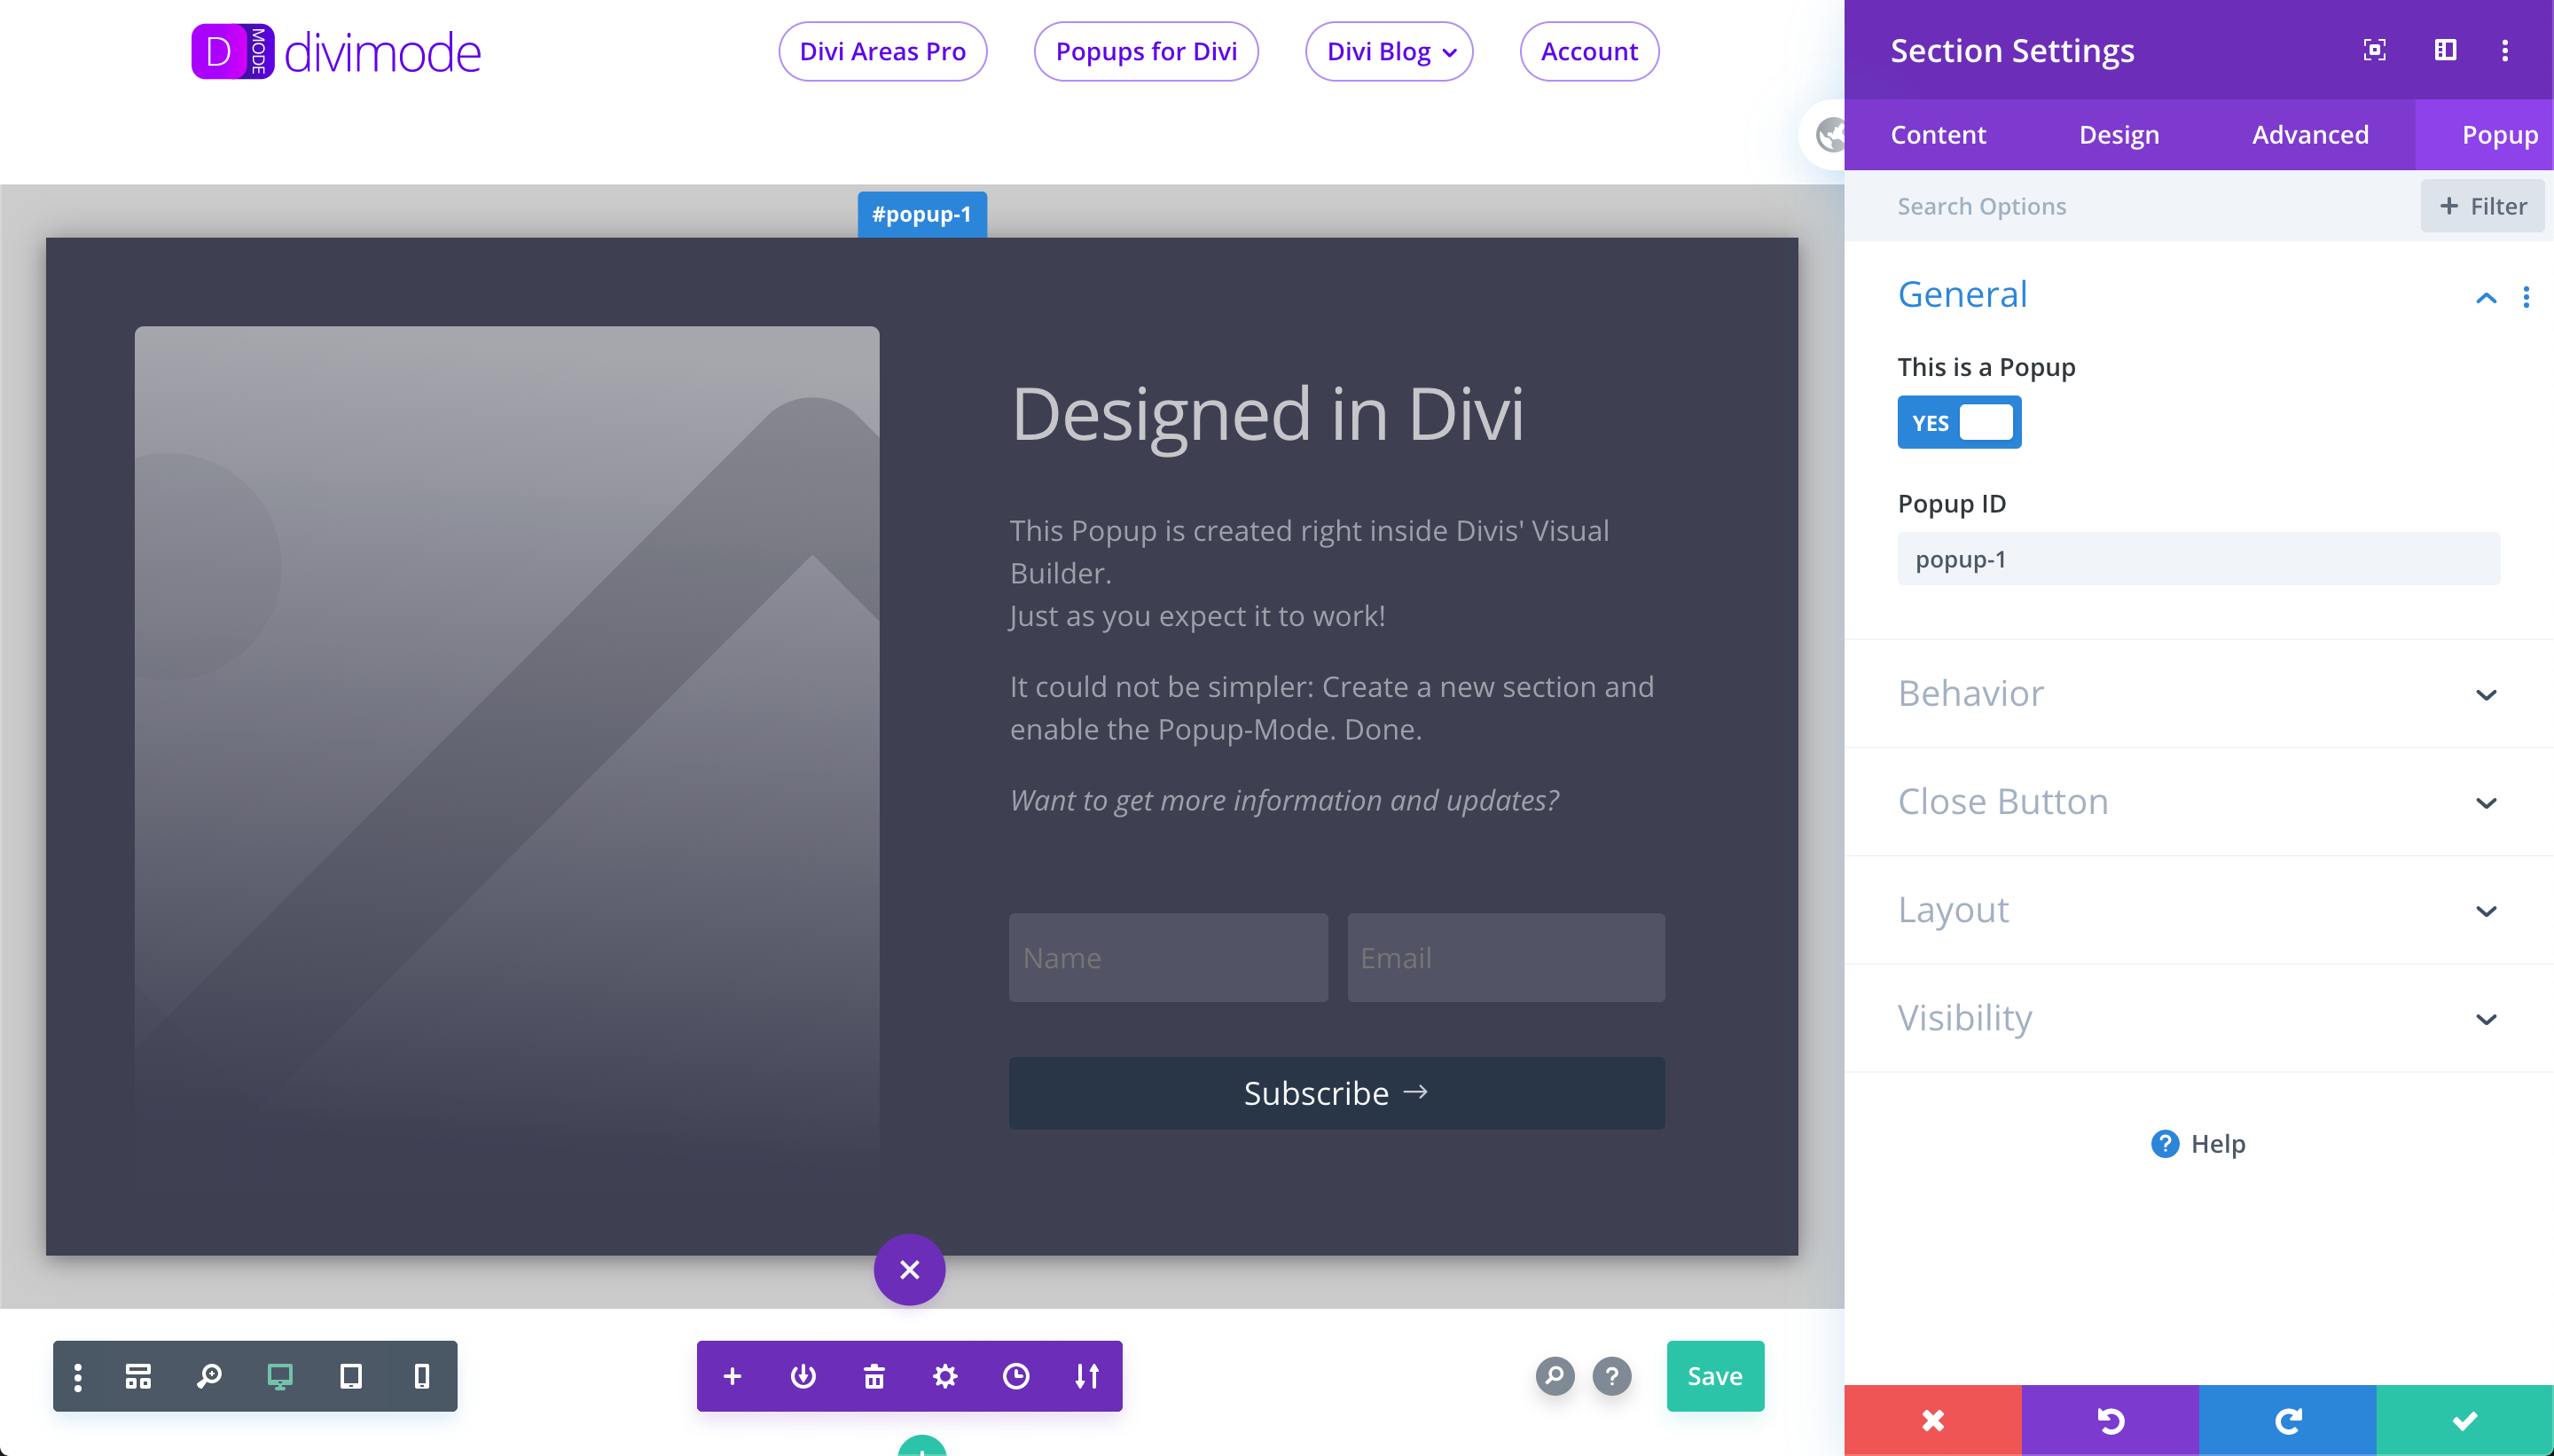Click the trash clear layout icon
The image size is (2554, 1456).
click(x=873, y=1376)
